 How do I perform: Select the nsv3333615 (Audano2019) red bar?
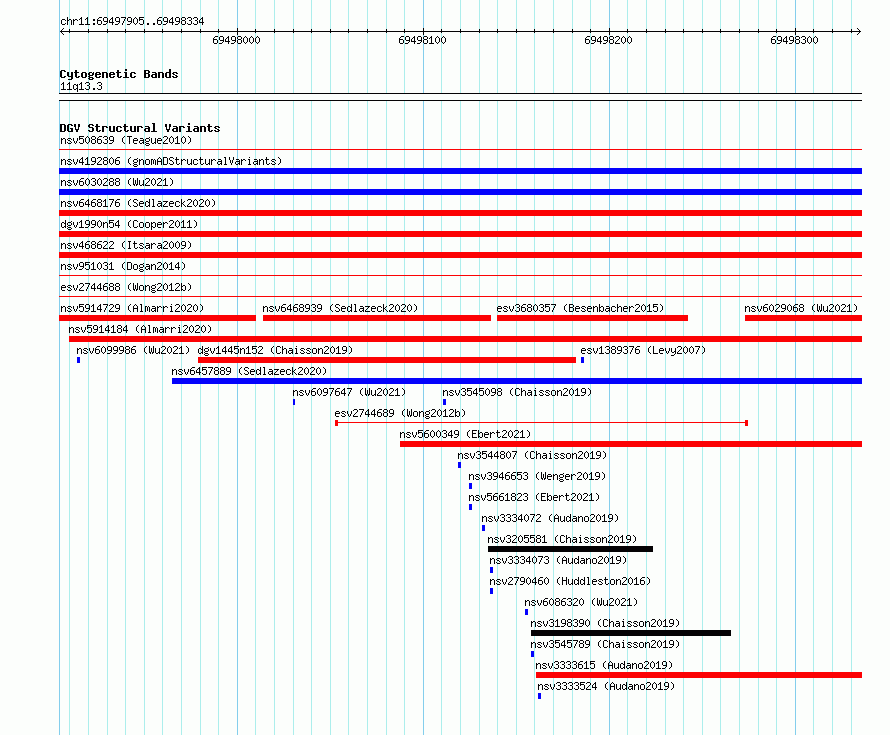tap(699, 675)
